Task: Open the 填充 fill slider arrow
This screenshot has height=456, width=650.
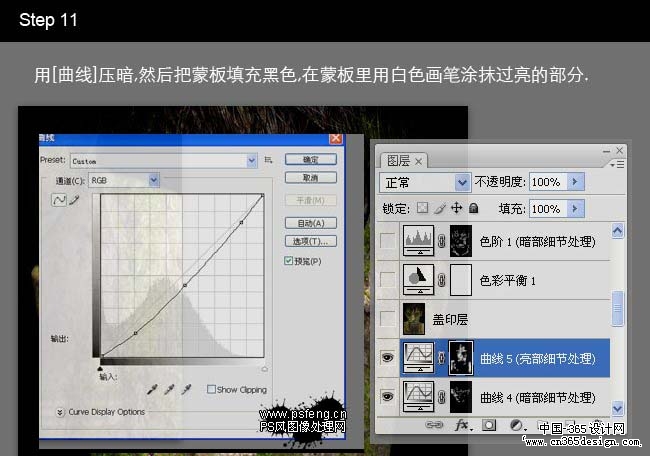Action: click(x=575, y=209)
